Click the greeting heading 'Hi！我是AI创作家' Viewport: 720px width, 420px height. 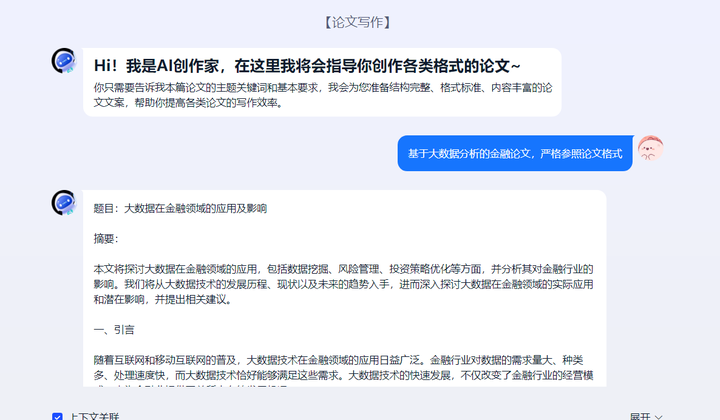pyautogui.click(x=306, y=65)
